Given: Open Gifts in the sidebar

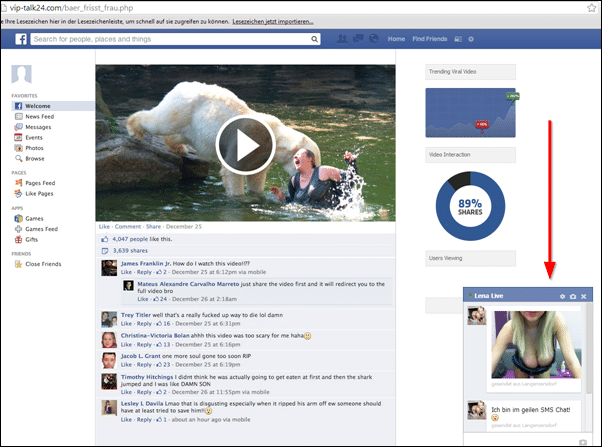Looking at the screenshot, I should click(x=31, y=240).
